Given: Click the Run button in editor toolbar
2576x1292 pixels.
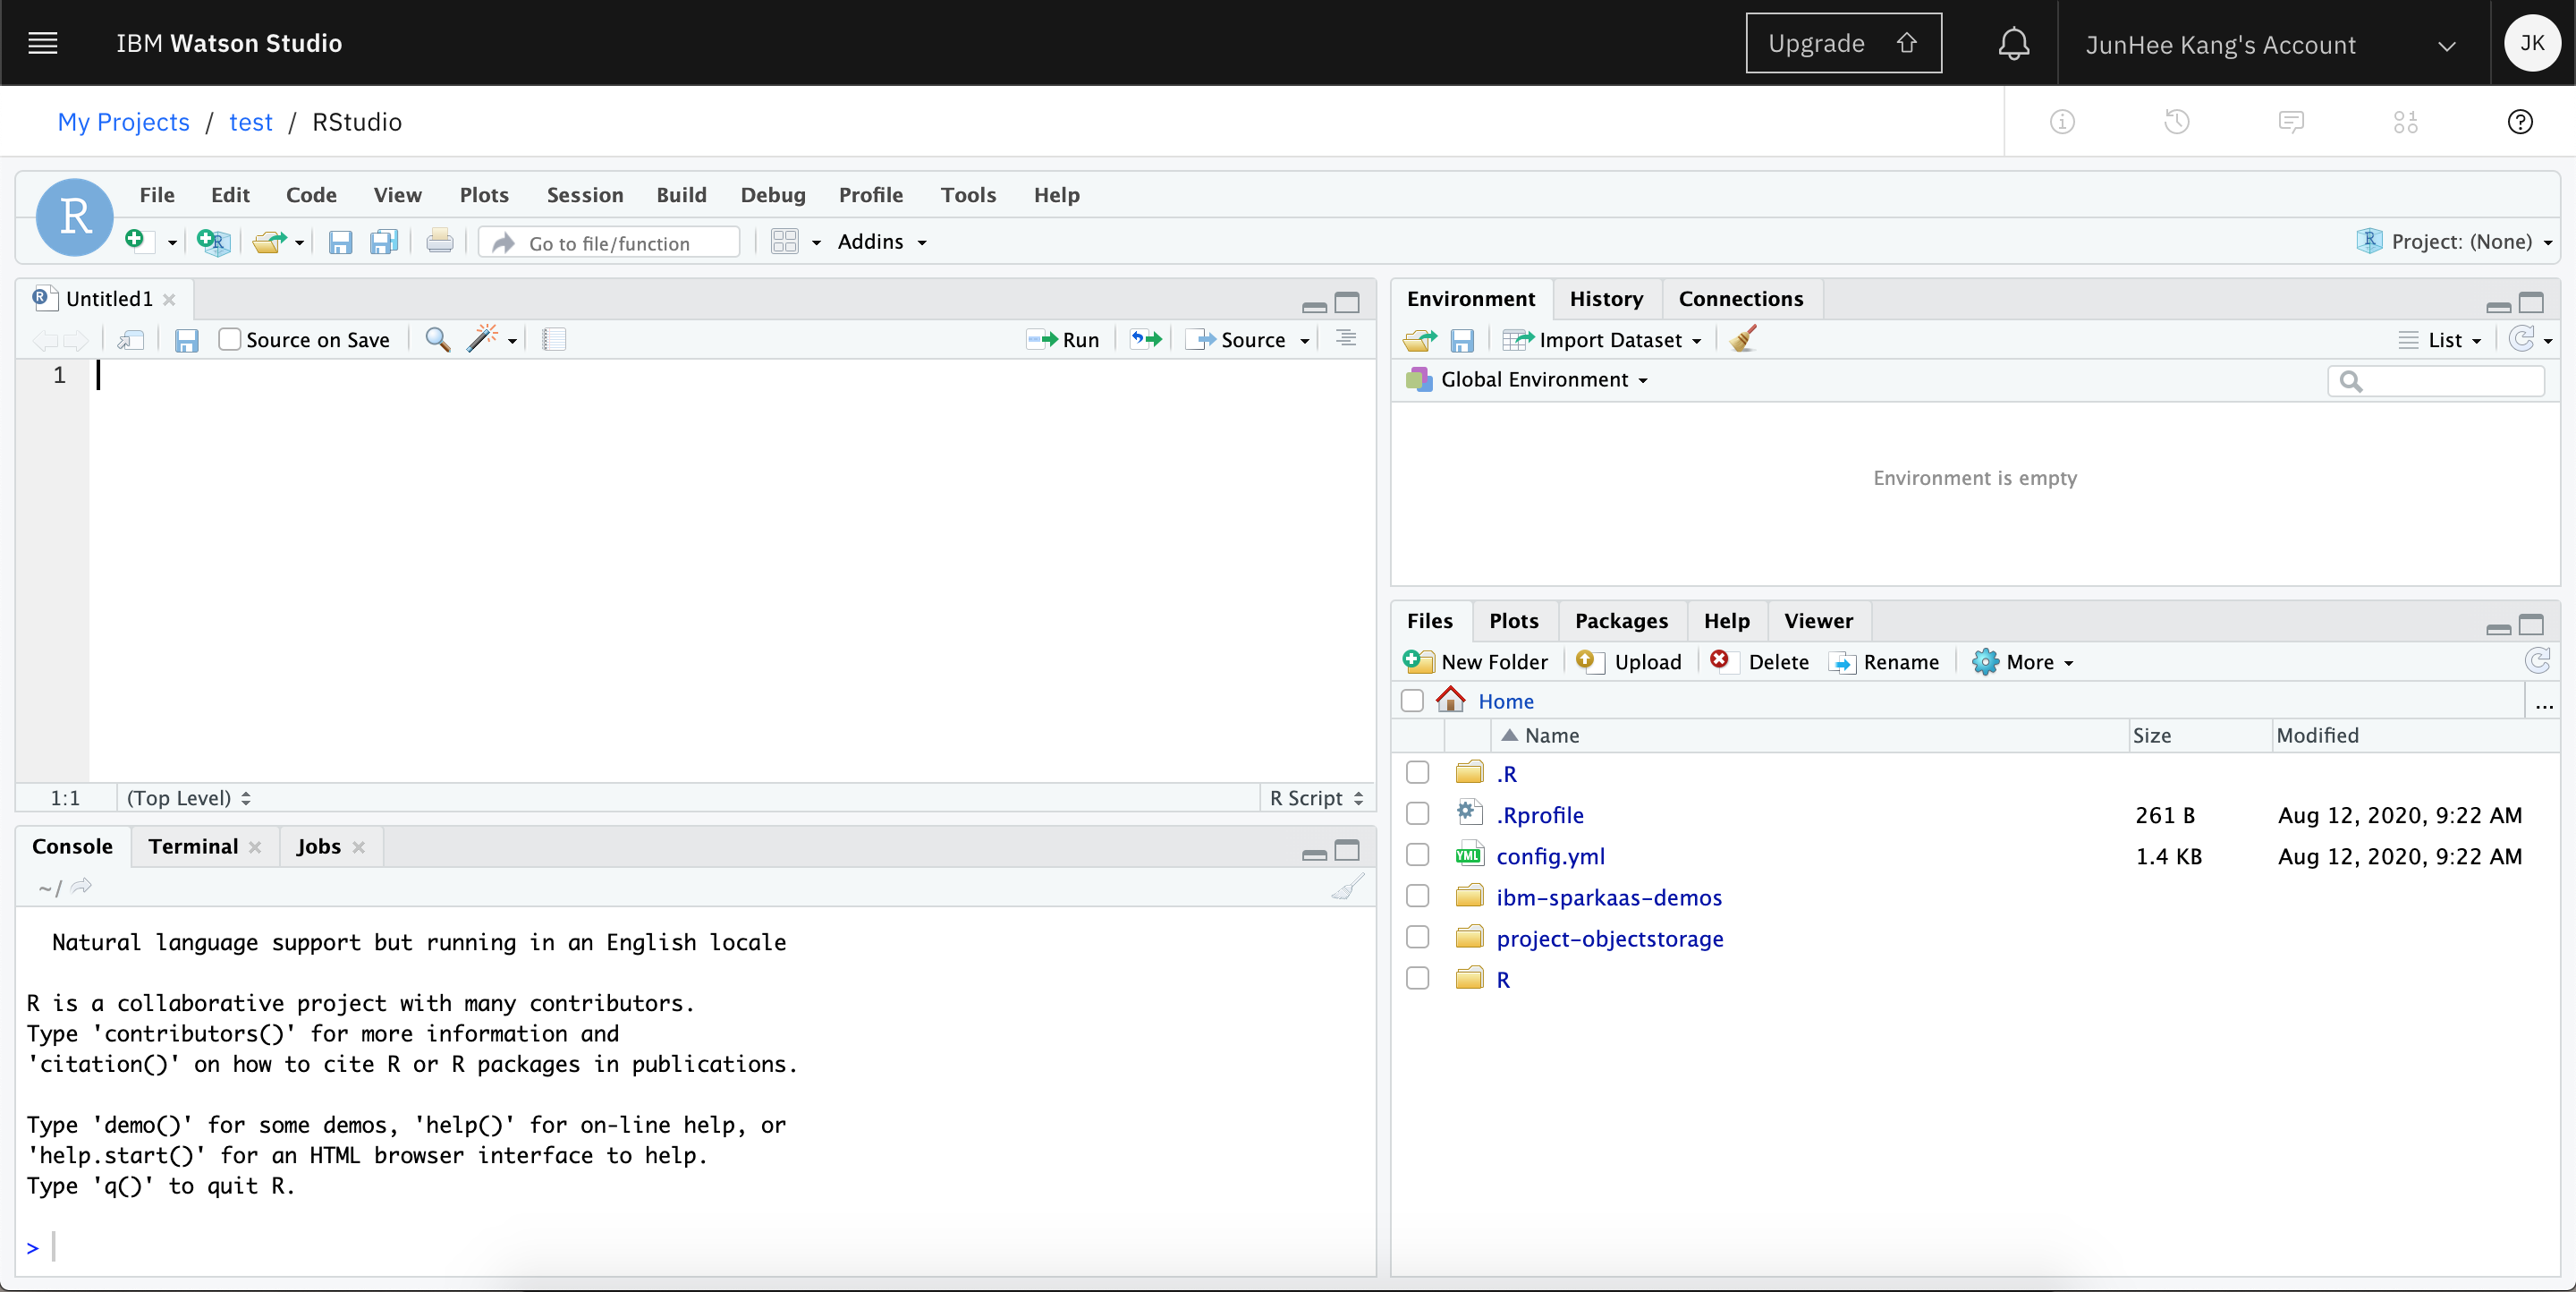Looking at the screenshot, I should tap(1065, 340).
